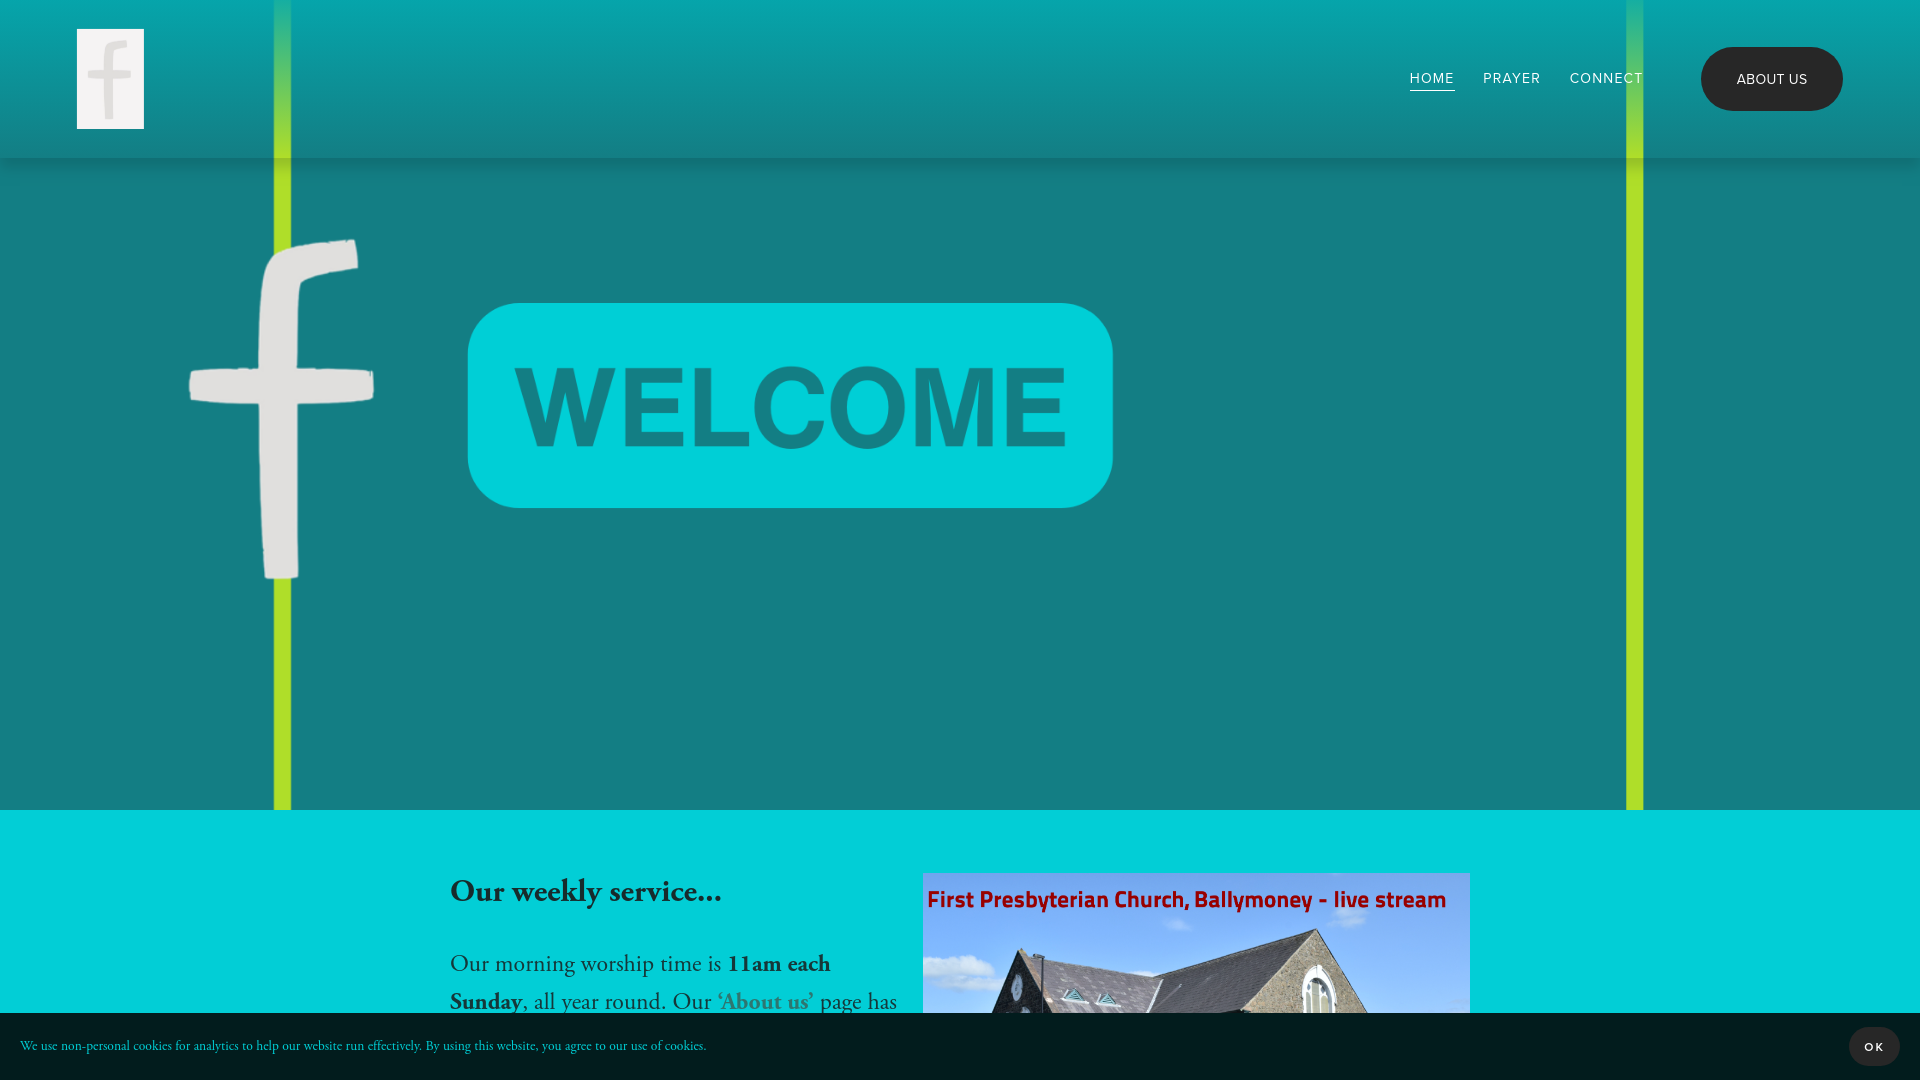This screenshot has width=1920, height=1080.
Task: Click the About Us button
Action: click(x=1771, y=79)
